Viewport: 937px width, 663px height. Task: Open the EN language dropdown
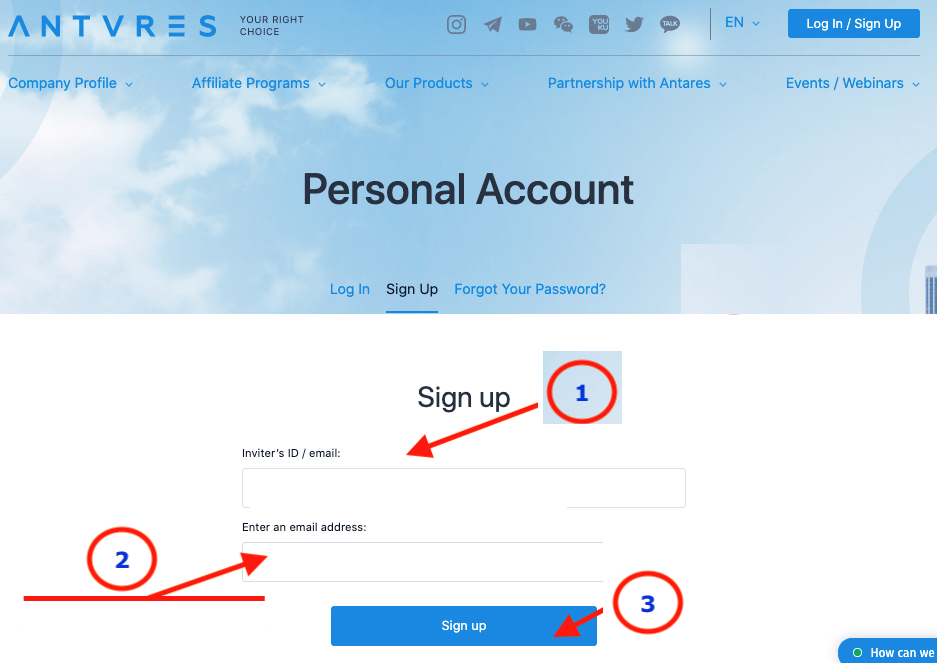(x=742, y=23)
